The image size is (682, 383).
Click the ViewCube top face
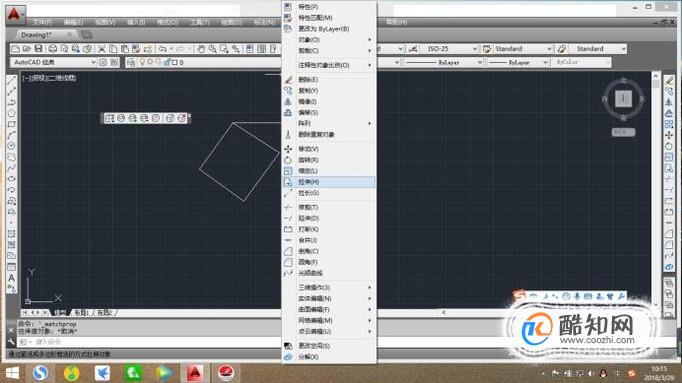click(x=623, y=99)
